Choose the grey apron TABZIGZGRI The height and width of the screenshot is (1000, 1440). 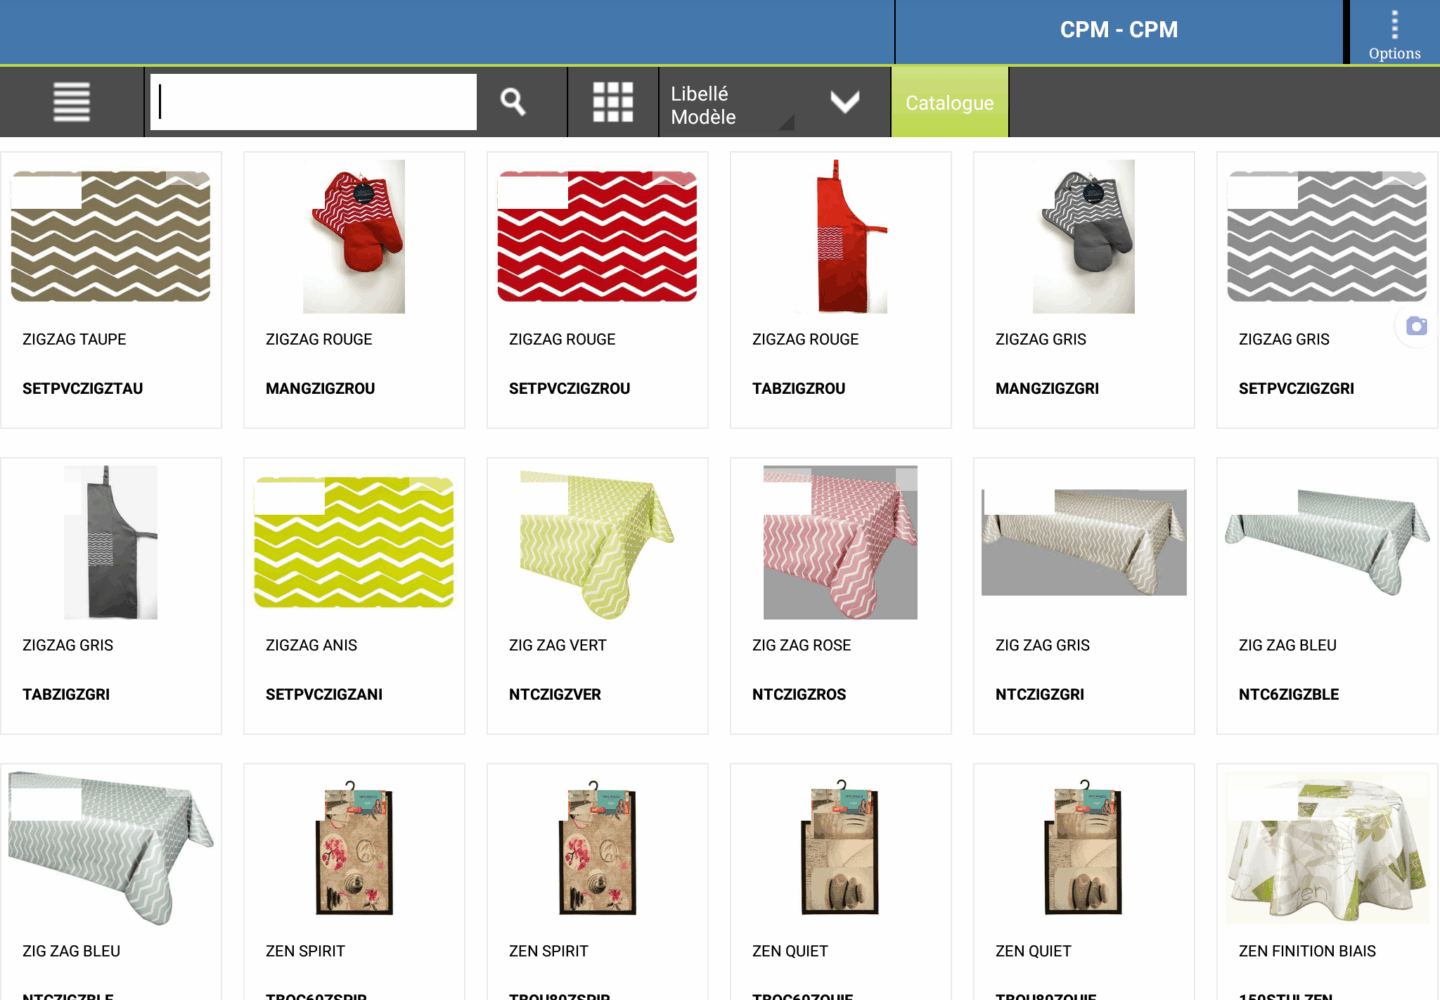click(x=111, y=596)
